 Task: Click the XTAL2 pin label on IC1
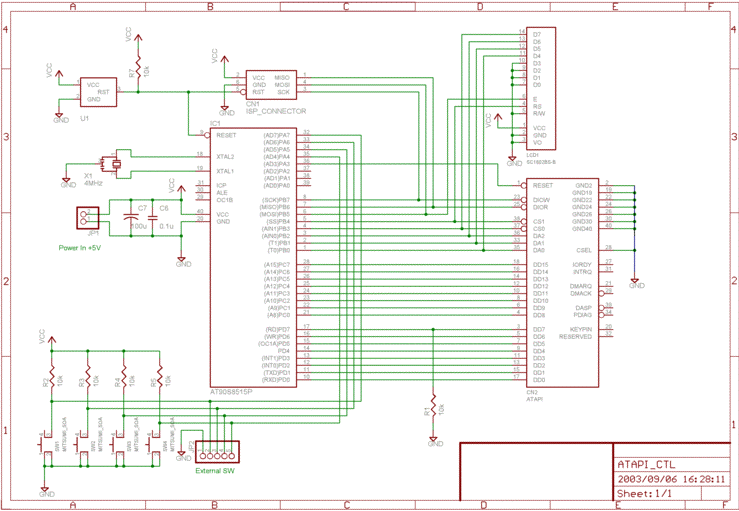226,156
